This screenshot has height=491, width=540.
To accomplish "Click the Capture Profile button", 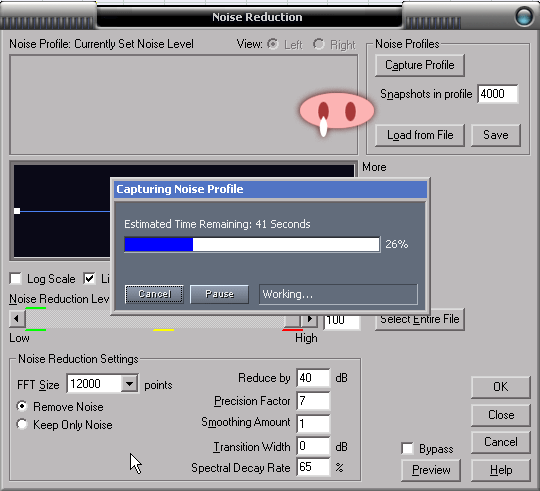I will pos(420,65).
